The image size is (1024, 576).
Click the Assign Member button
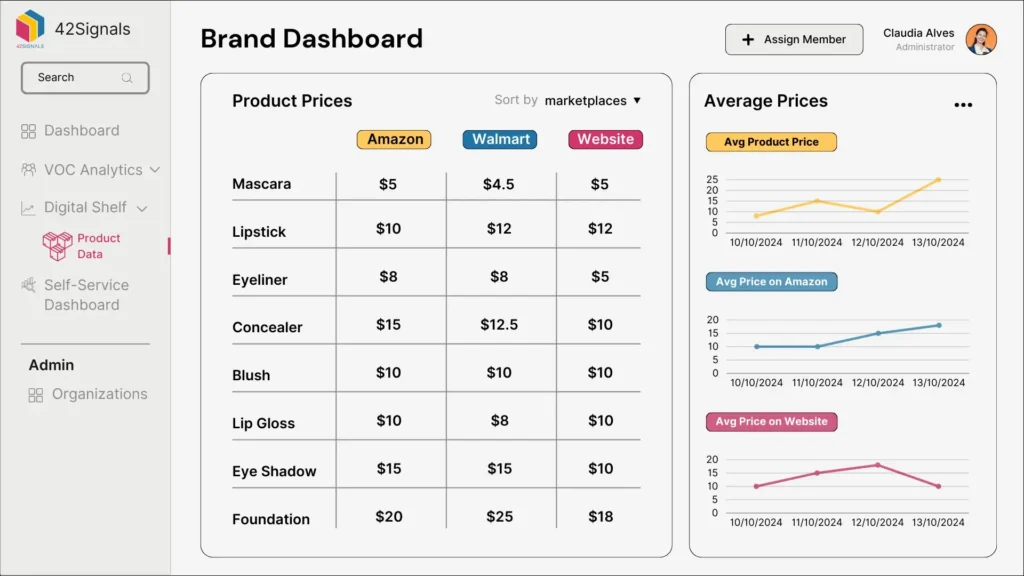point(794,39)
